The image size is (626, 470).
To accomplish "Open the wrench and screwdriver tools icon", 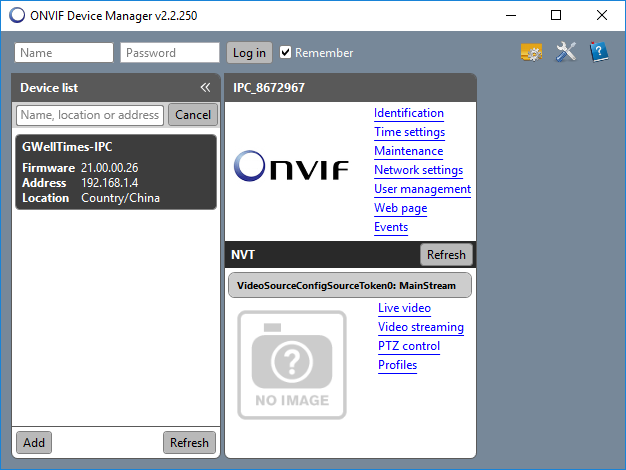I will coord(566,52).
